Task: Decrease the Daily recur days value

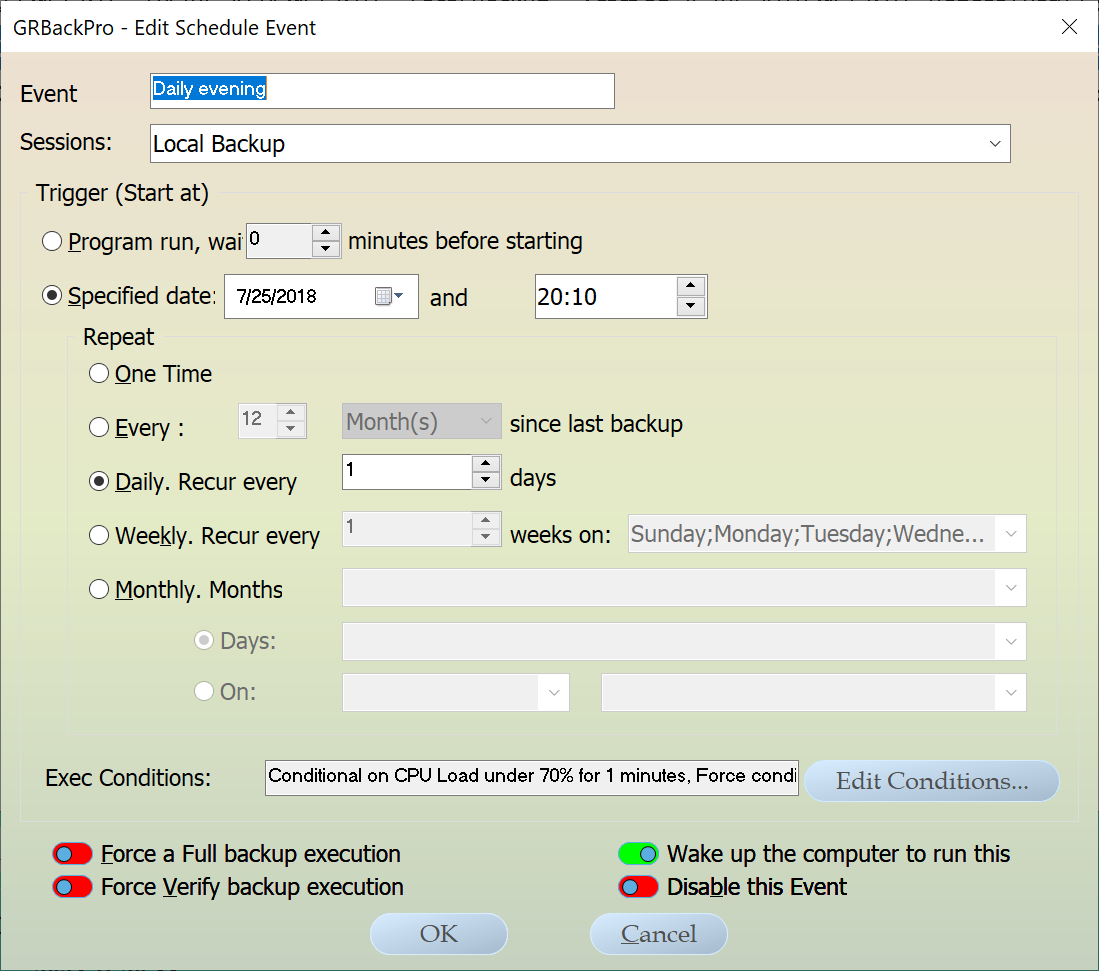Action: point(485,481)
